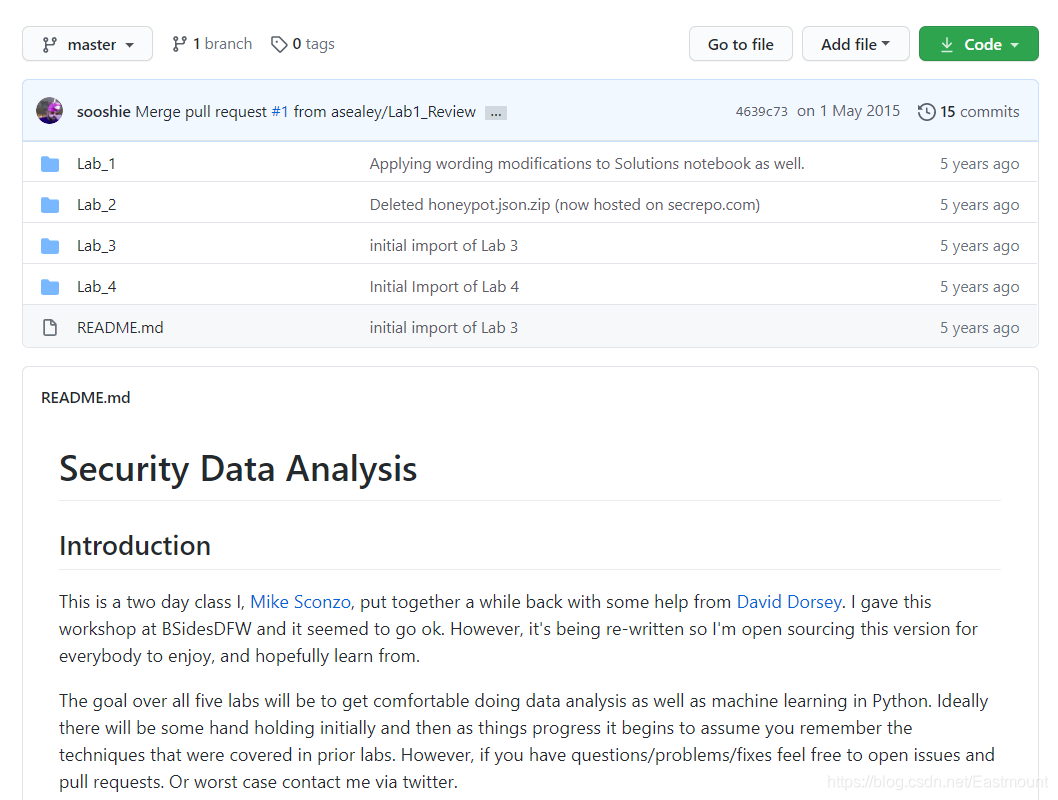The height and width of the screenshot is (800, 1058).
Task: Open the Lab_2 folder
Action: (96, 204)
